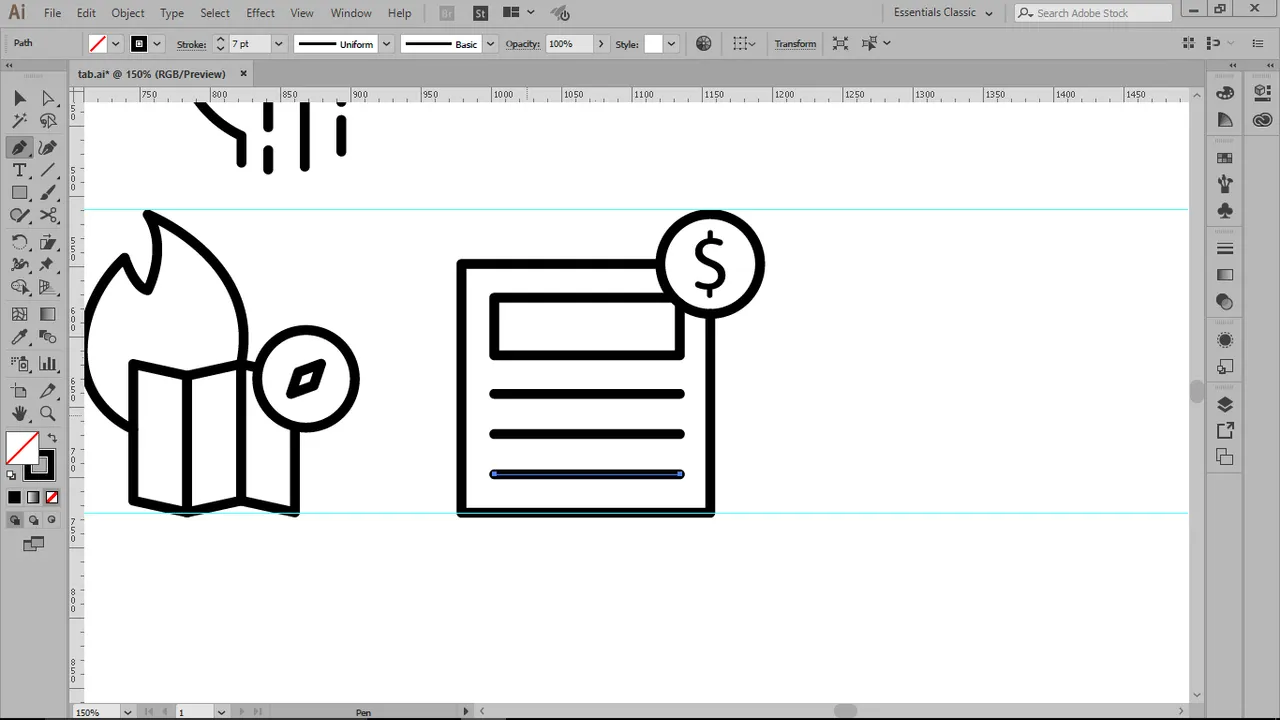1280x720 pixels.
Task: Choose the Lasso tool
Action: 47,121
